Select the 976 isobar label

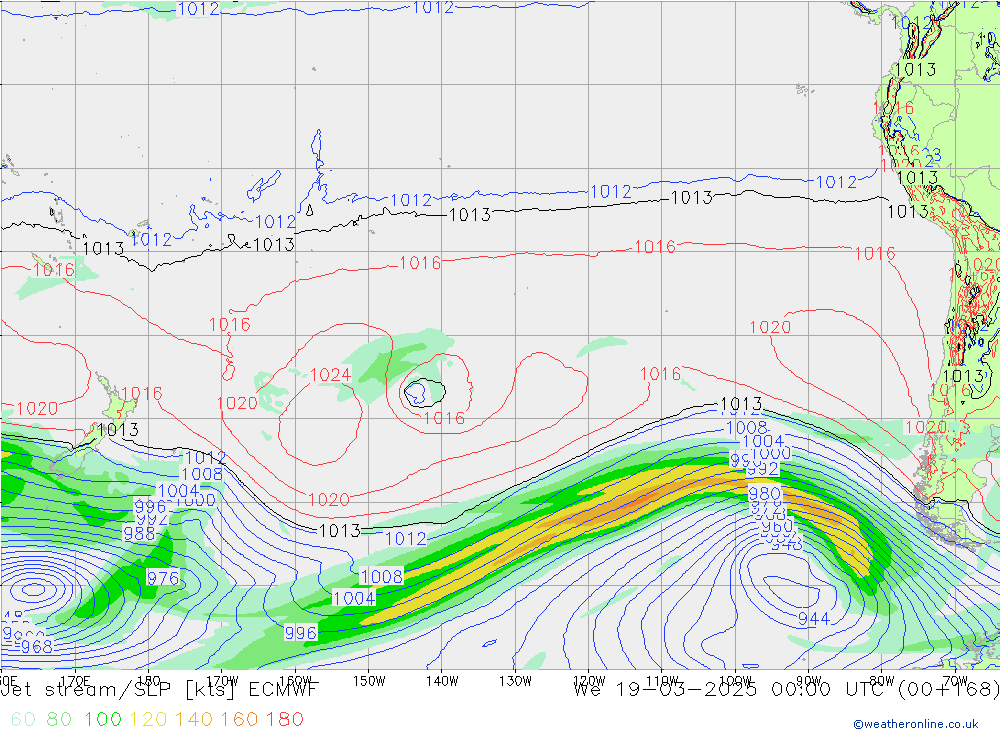[163, 578]
